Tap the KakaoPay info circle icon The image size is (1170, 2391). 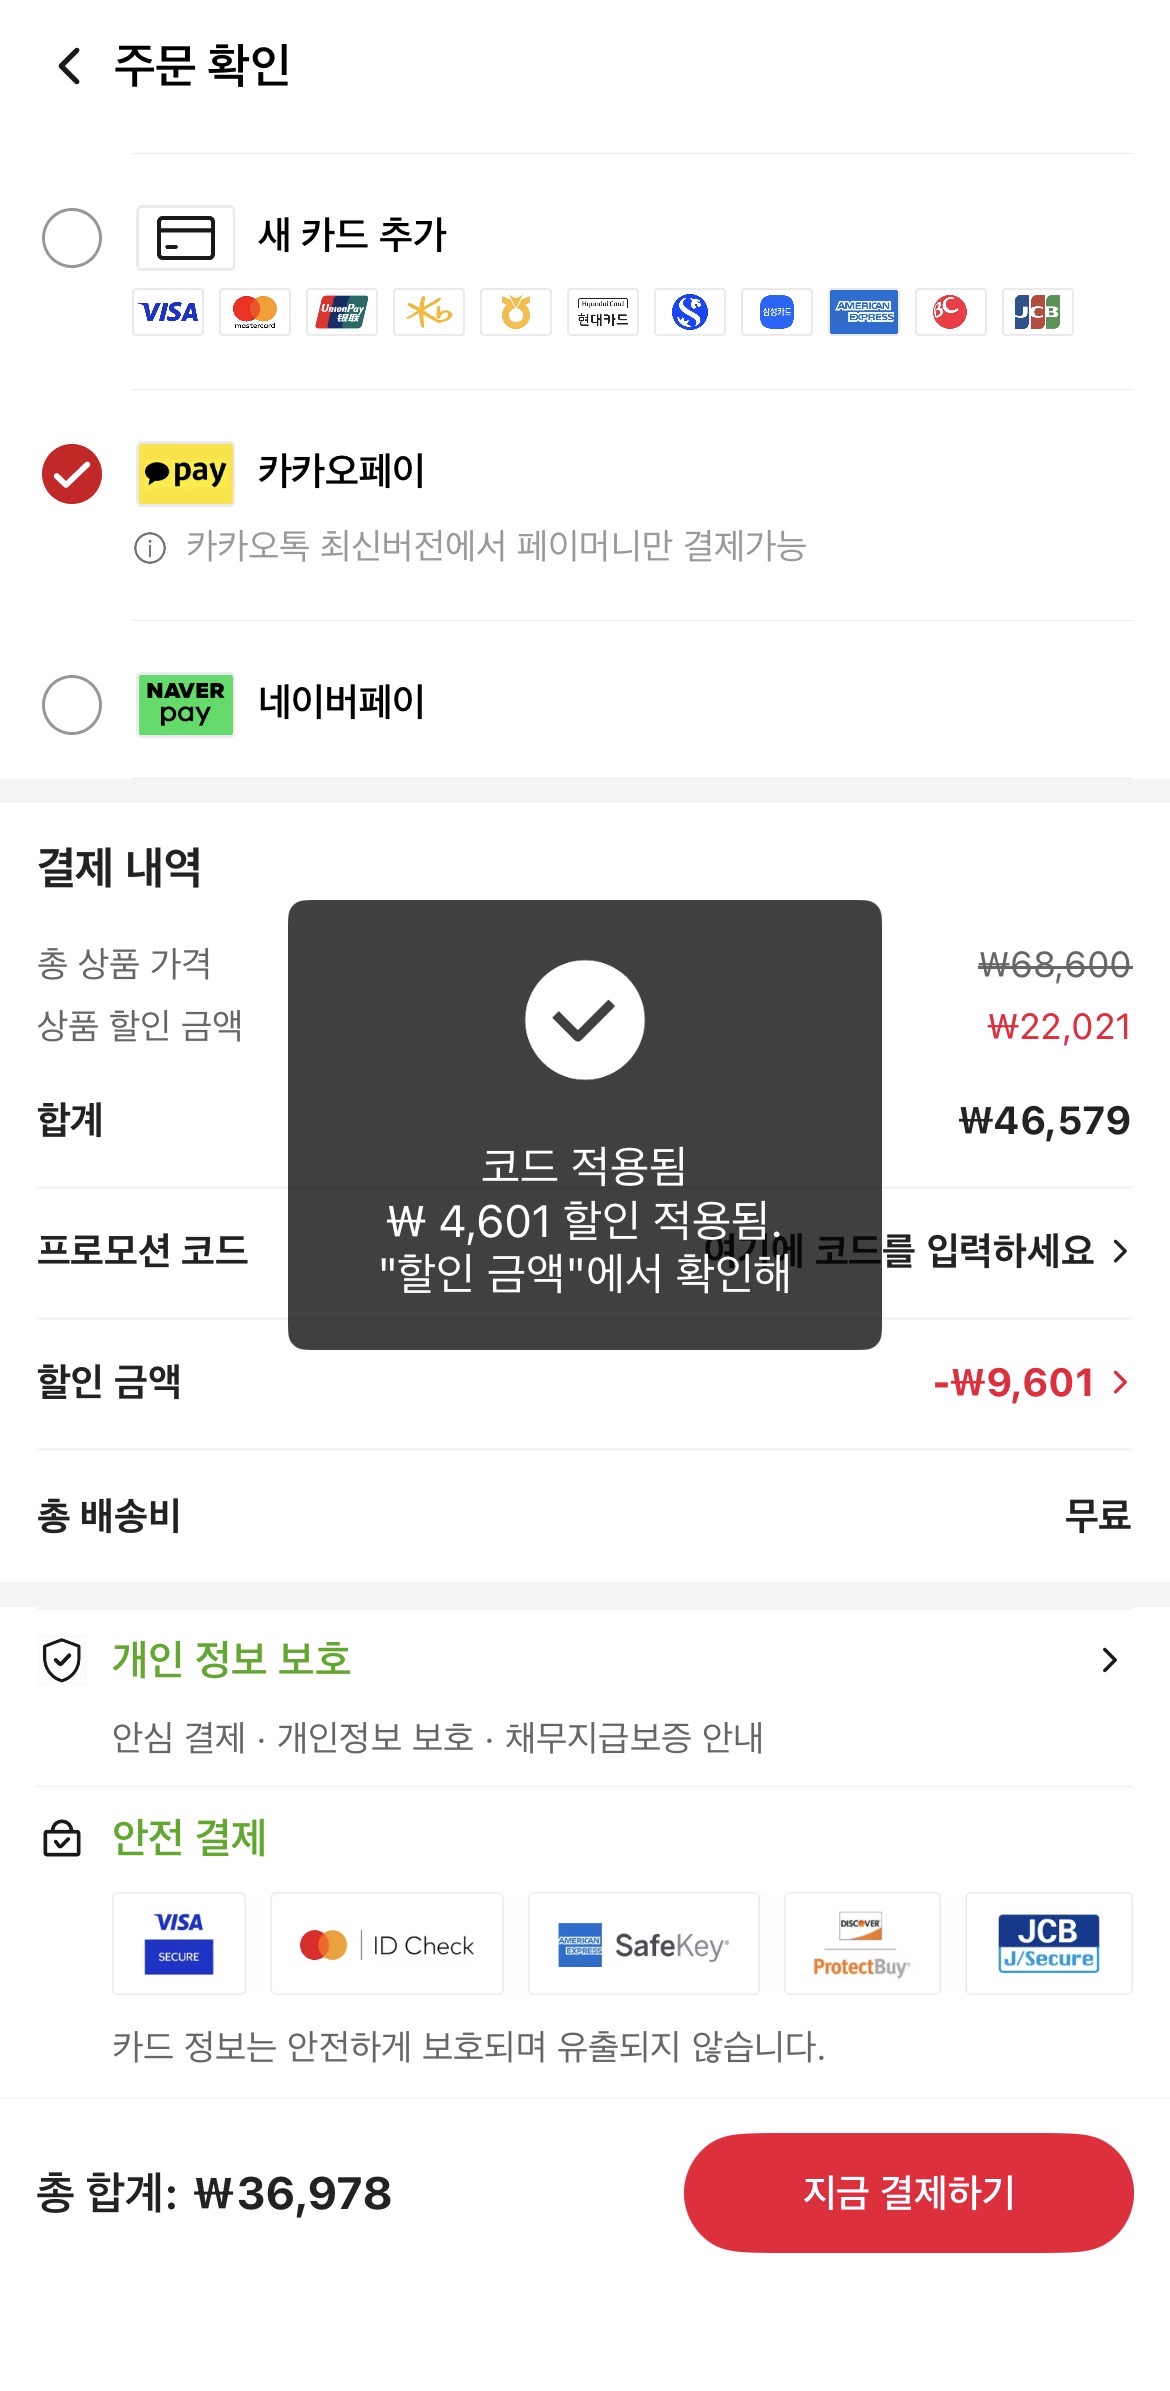150,548
